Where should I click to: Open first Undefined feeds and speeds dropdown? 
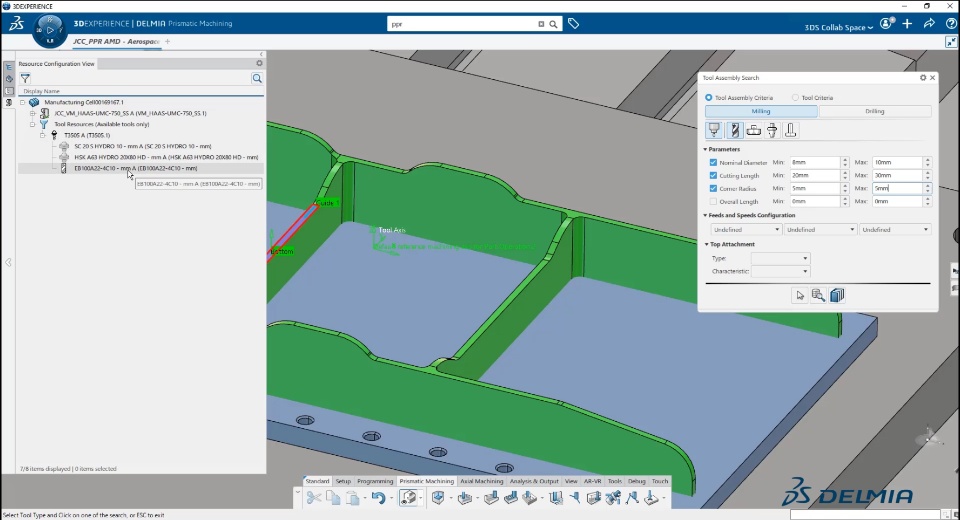(x=746, y=230)
